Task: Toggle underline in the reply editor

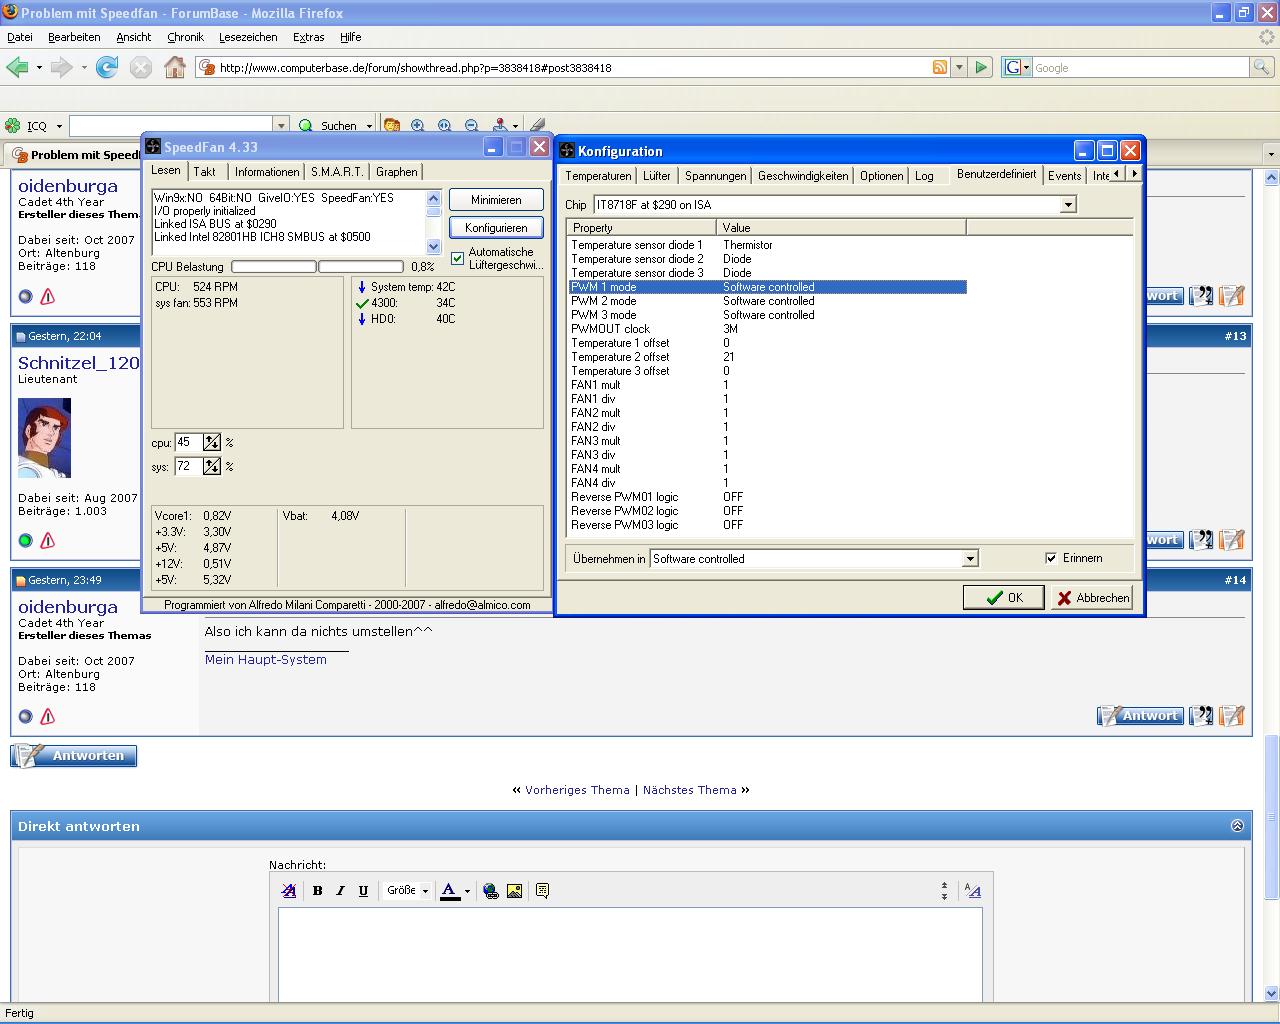Action: pos(363,891)
